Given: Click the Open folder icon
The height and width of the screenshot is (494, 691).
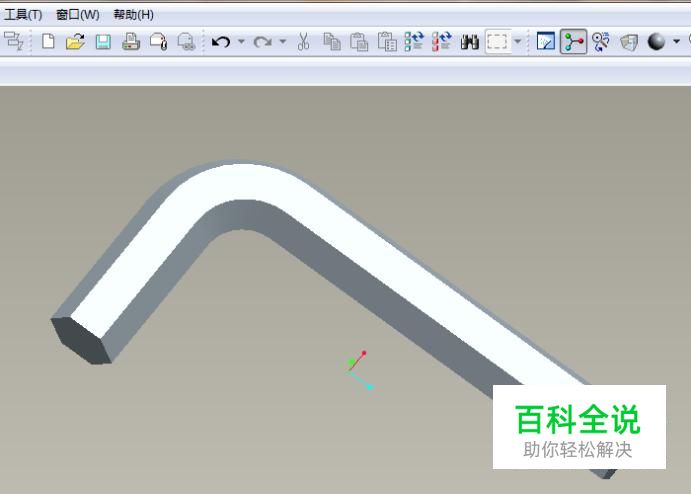Looking at the screenshot, I should tap(75, 41).
